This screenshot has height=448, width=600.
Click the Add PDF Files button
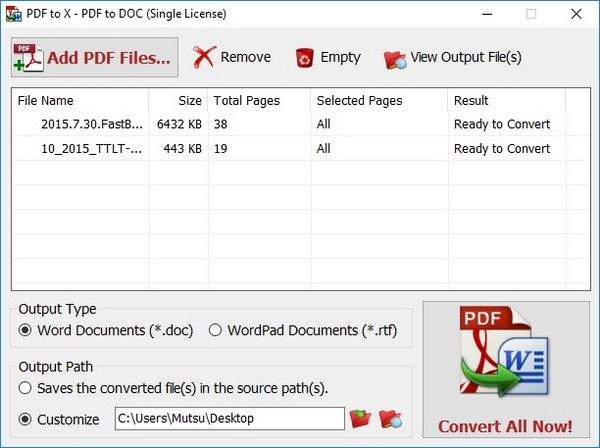(x=95, y=57)
